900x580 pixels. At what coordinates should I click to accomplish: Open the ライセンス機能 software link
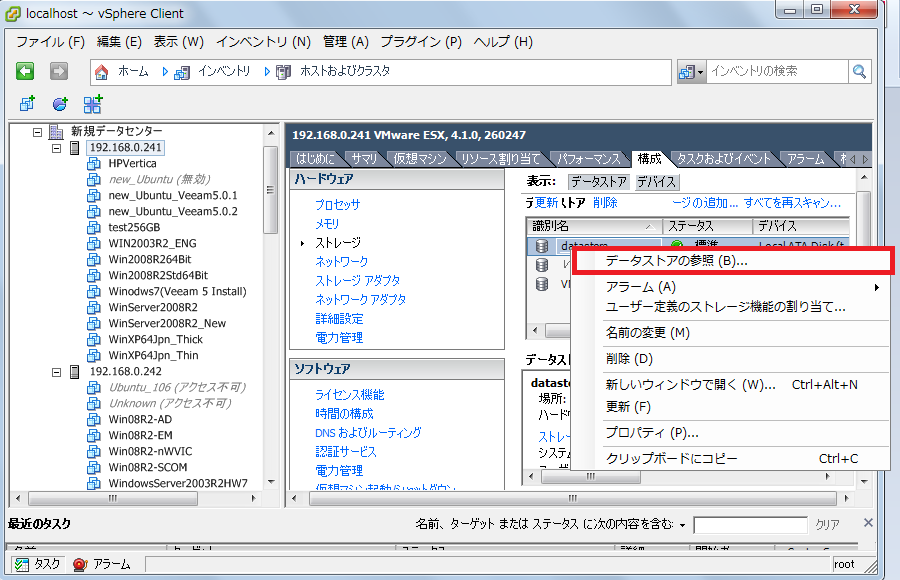point(350,395)
